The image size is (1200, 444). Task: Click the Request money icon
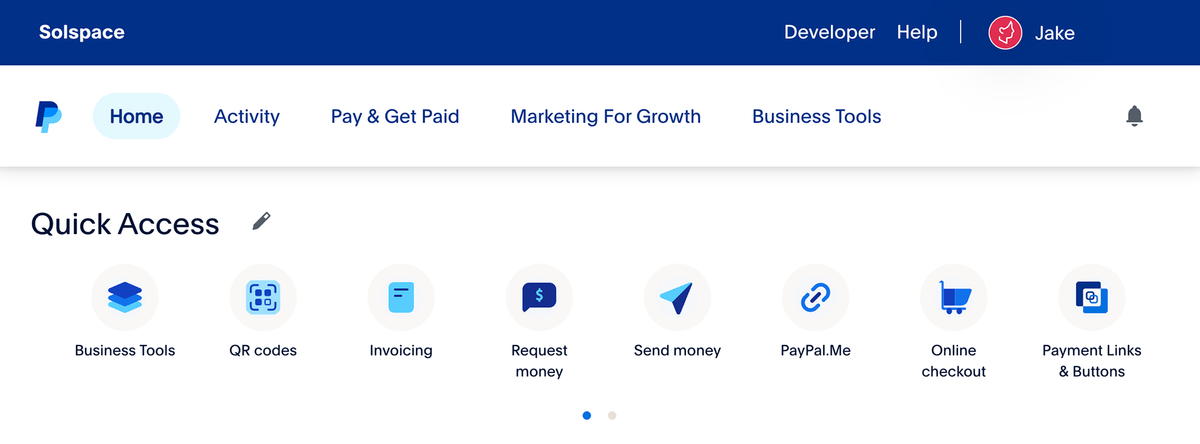coord(539,297)
